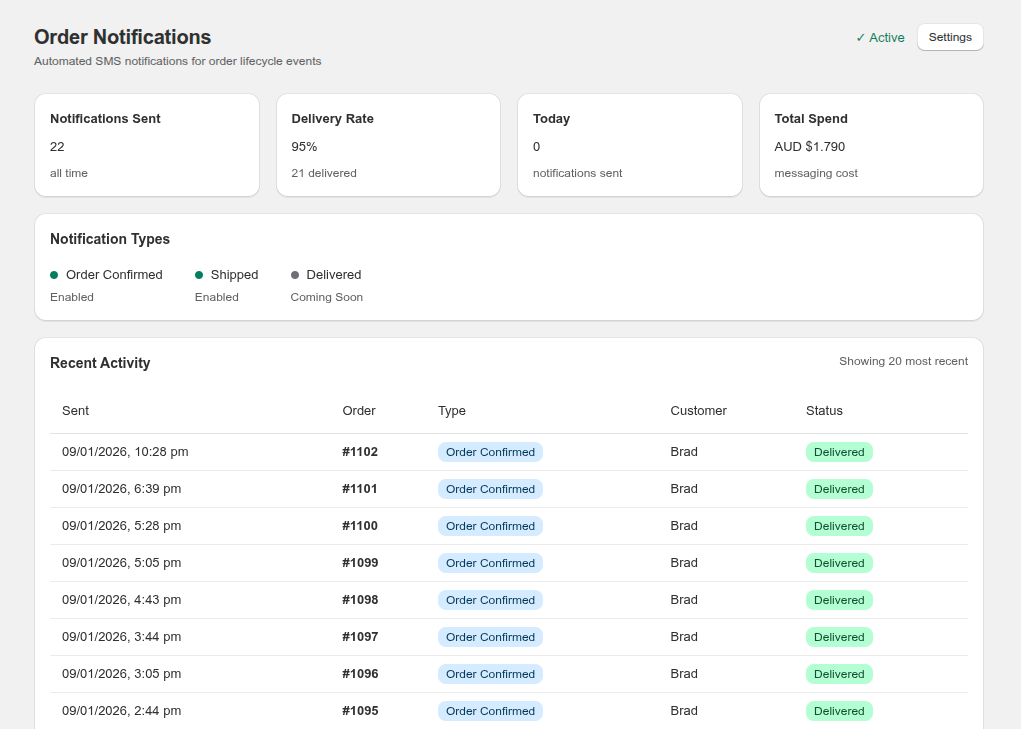Expand the Notification Types section
The width and height of the screenshot is (1021, 729).
click(x=110, y=239)
